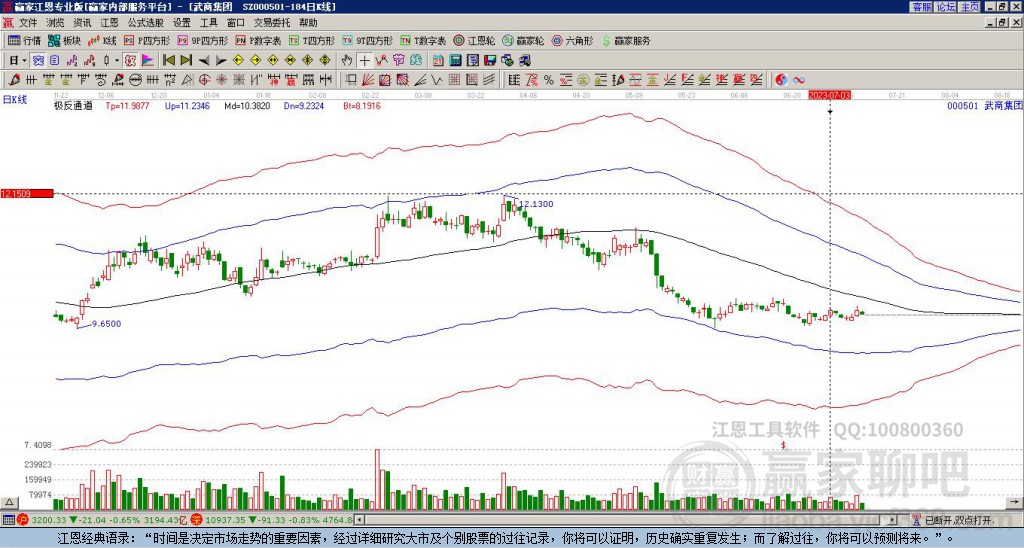Click the yin-yang icon
The width and height of the screenshot is (1024, 548).
pos(781,80)
